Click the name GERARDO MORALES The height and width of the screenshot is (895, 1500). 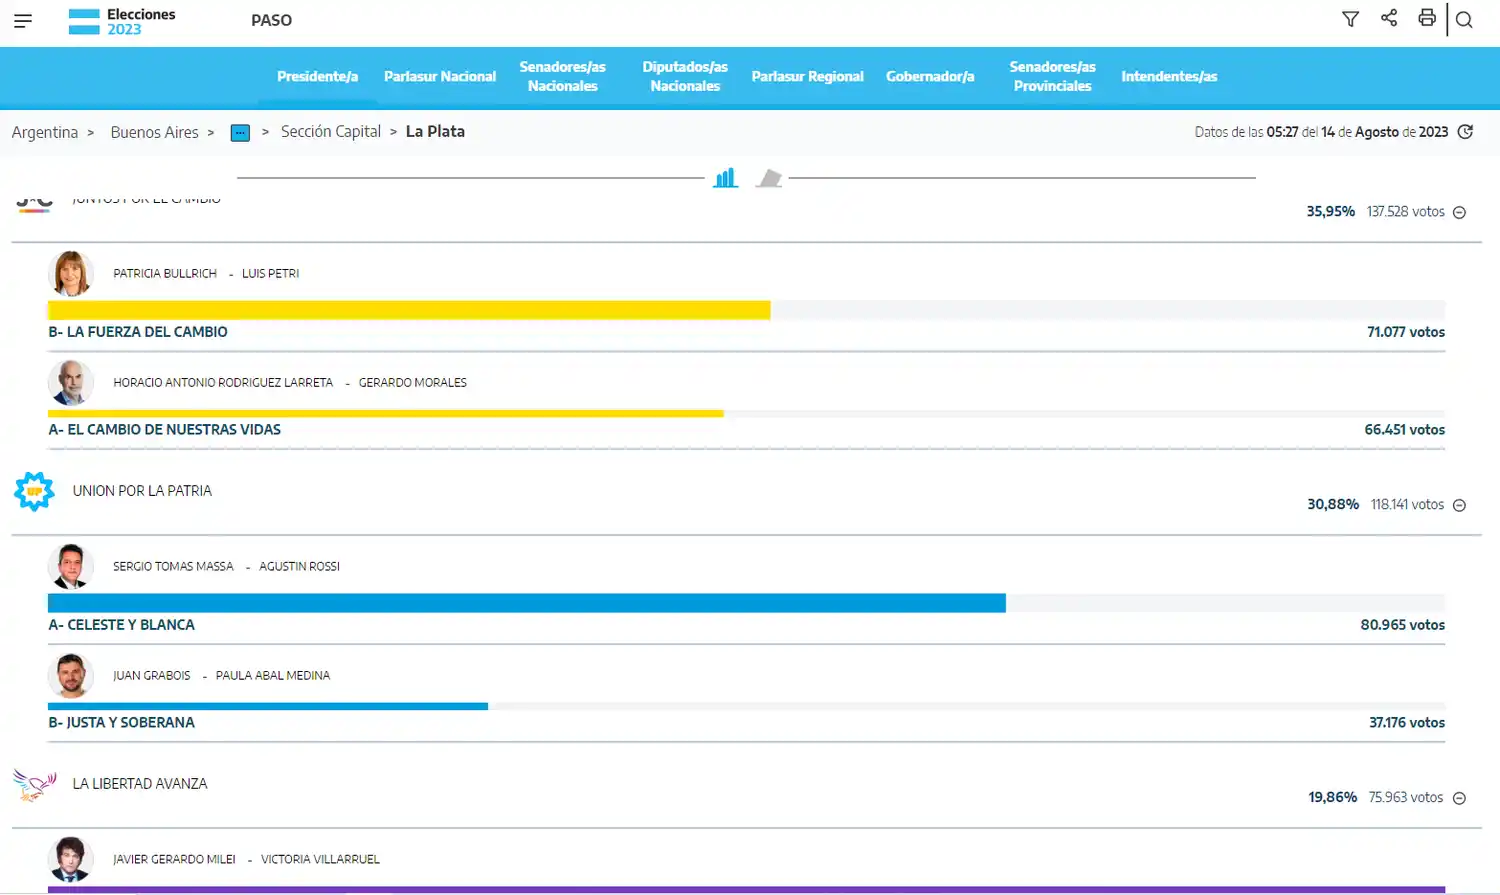413,383
